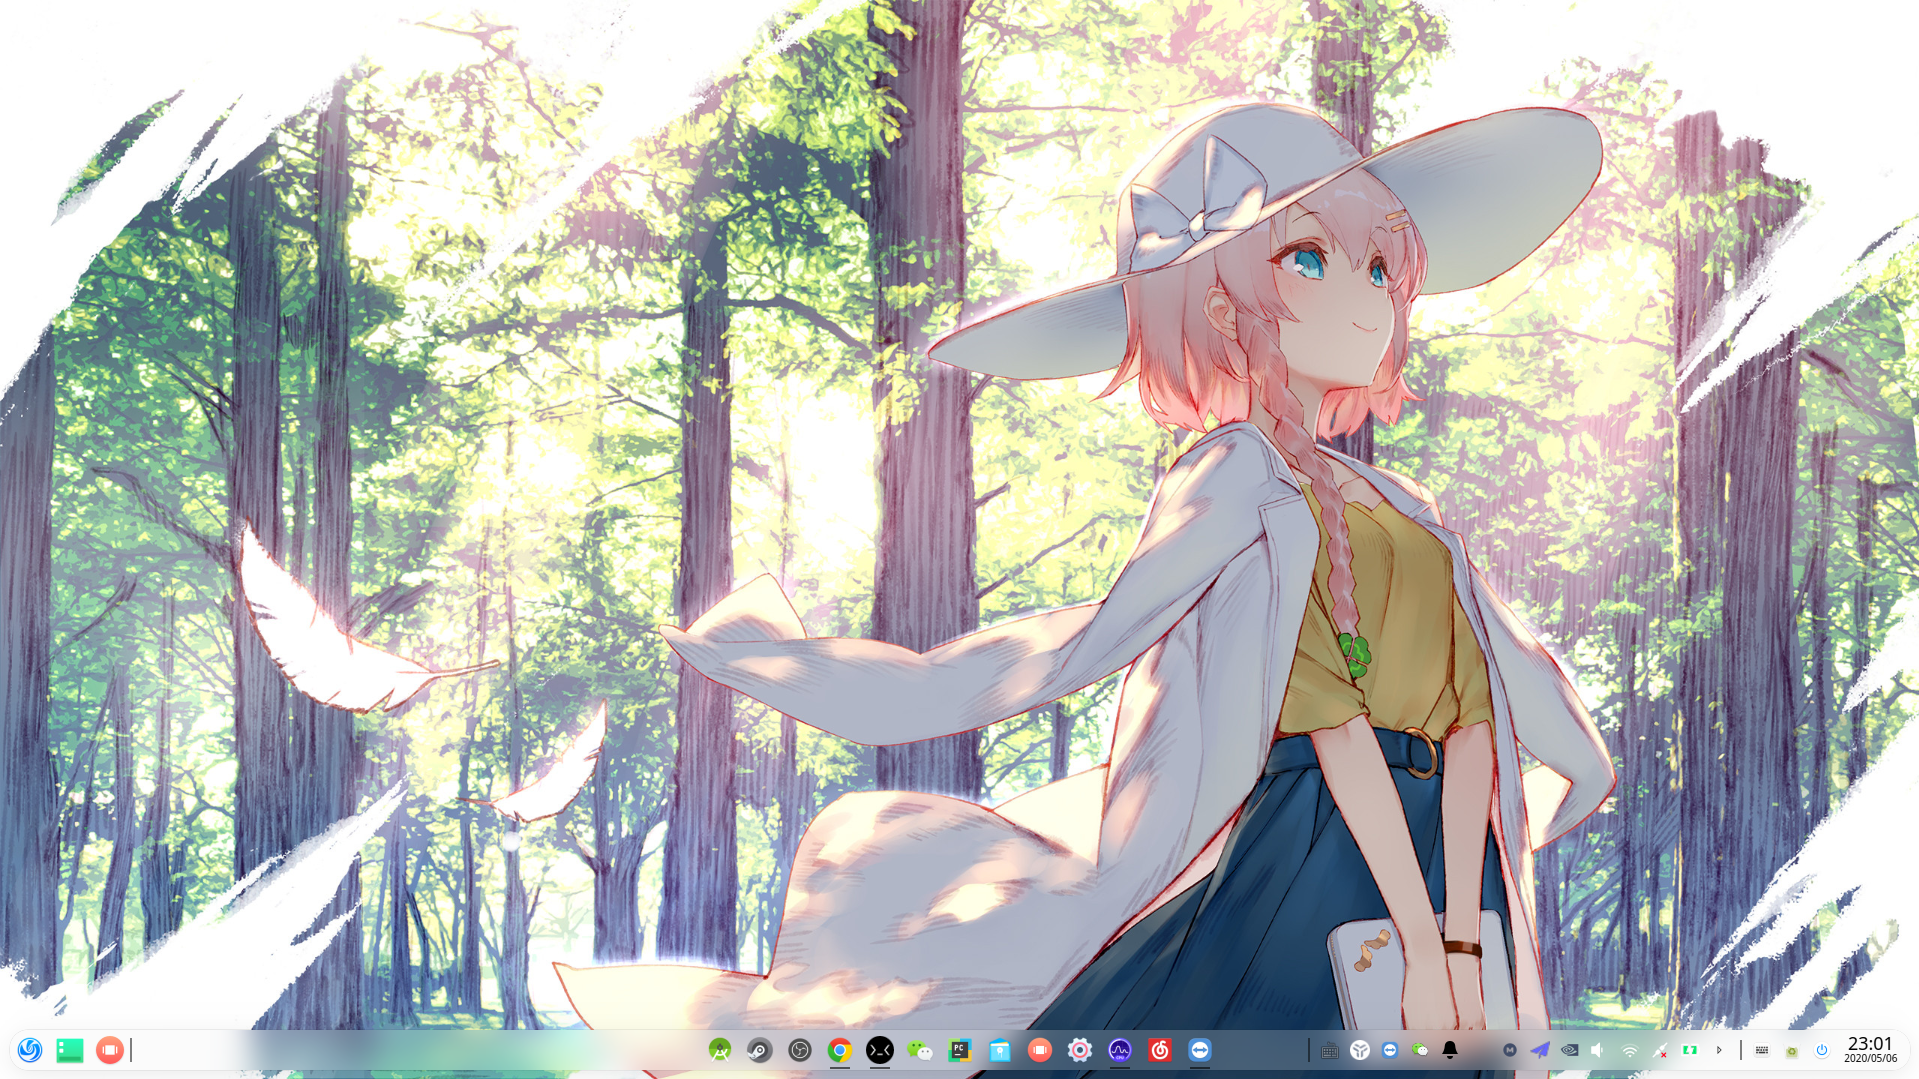Launch OBS Studio from the dock
Image resolution: width=1919 pixels, height=1079 pixels.
pos(800,1050)
